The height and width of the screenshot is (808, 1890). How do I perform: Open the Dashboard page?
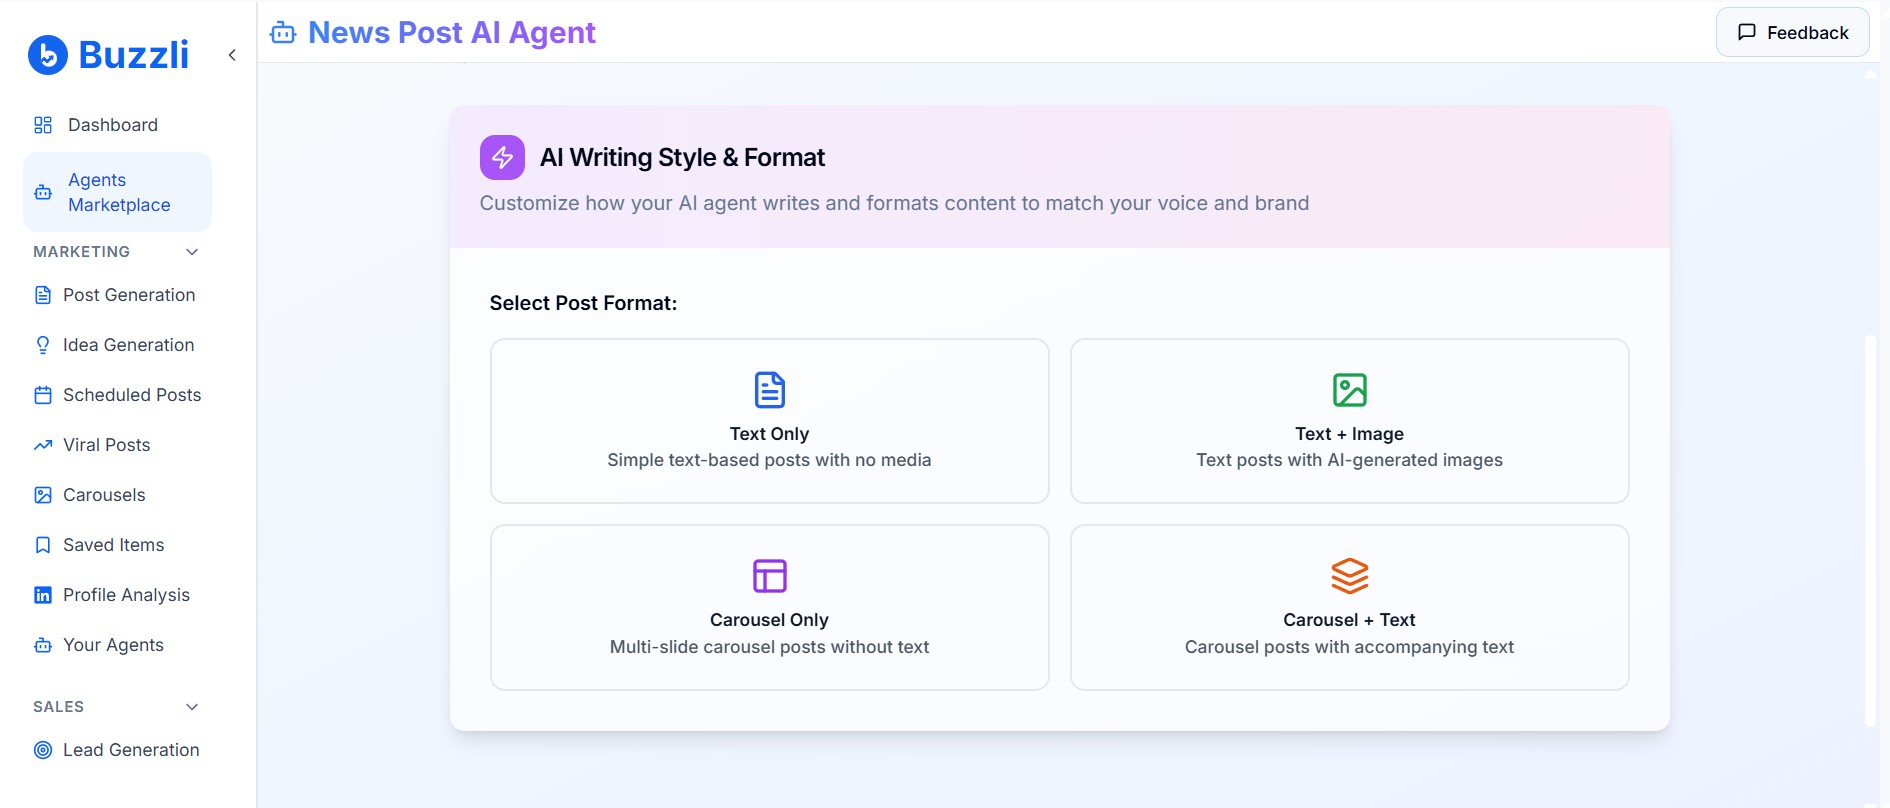click(x=112, y=125)
